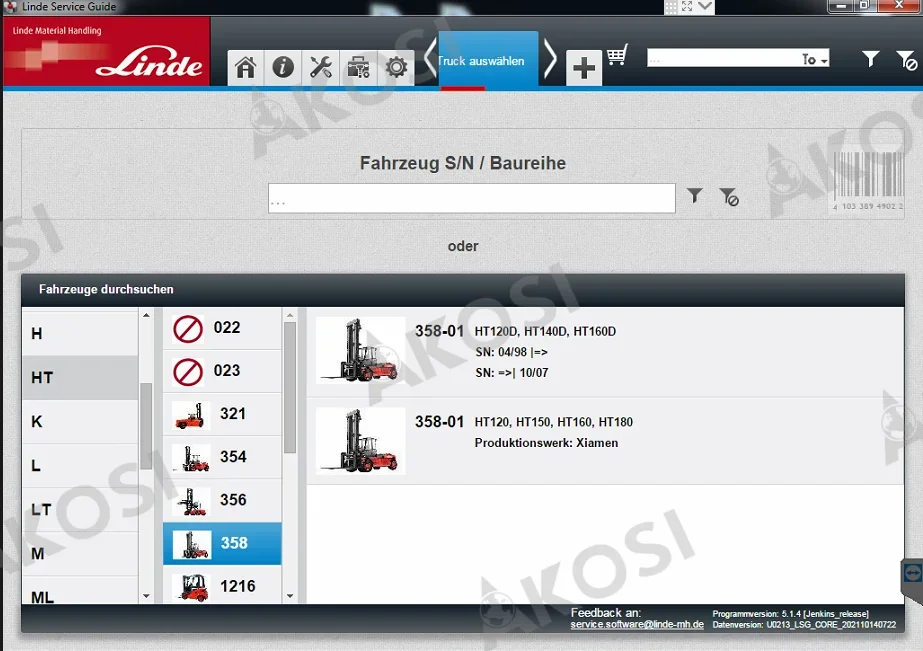Viewport: 923px width, 651px height.
Task: Open service.software@linde-mh.de feedback link
Action: pos(637,625)
